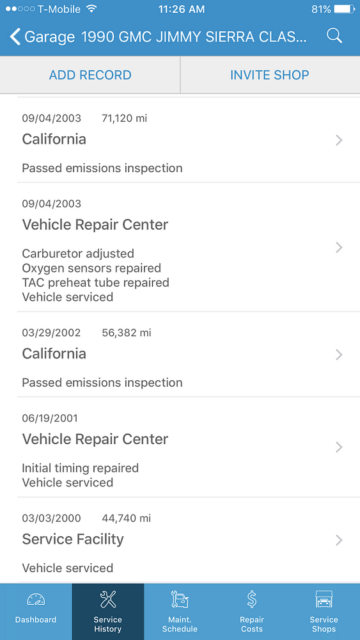
Task: Expand 06/19/2001 Vehicle Repair Center chevron
Action: tap(339, 447)
